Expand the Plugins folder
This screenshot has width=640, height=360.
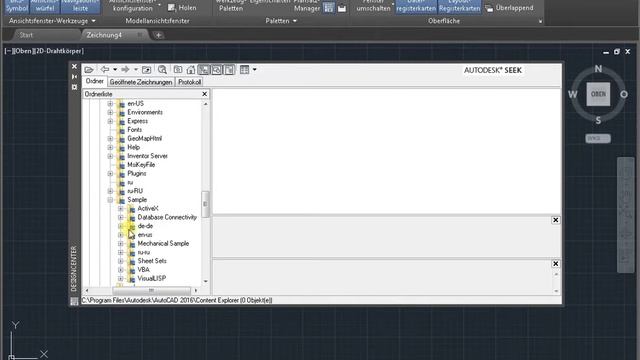click(x=110, y=173)
